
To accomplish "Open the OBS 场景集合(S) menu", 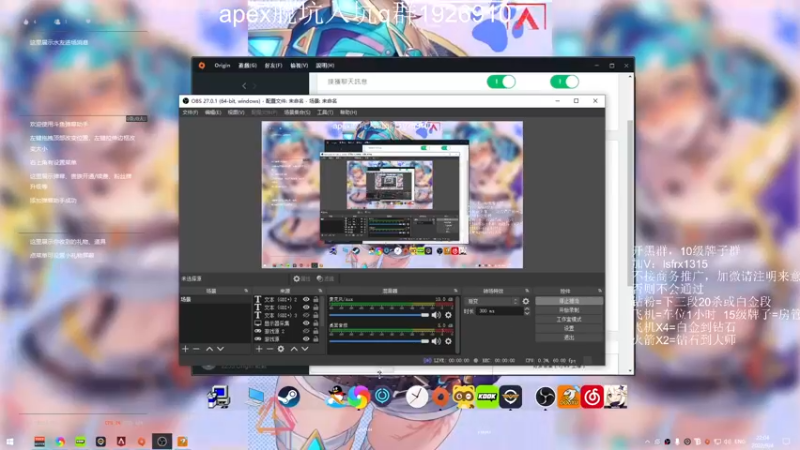I will (x=297, y=112).
